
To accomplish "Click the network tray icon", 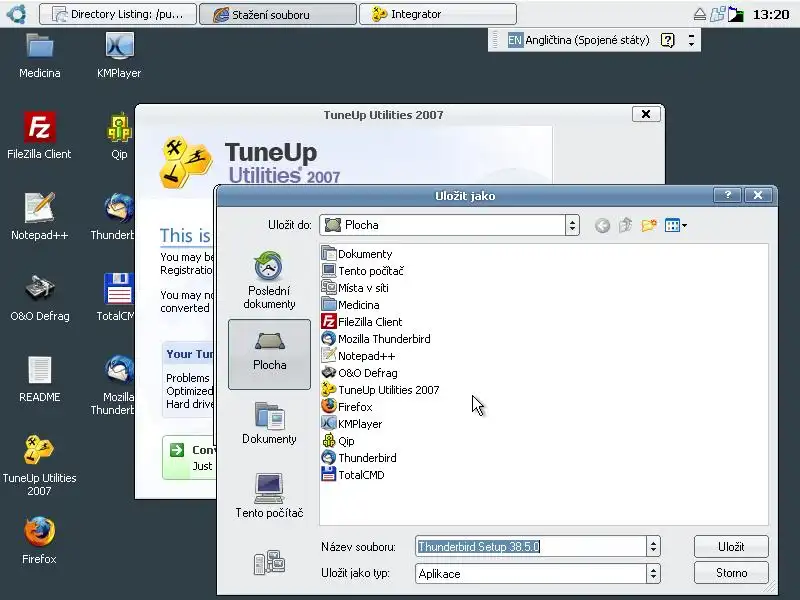I will 717,14.
